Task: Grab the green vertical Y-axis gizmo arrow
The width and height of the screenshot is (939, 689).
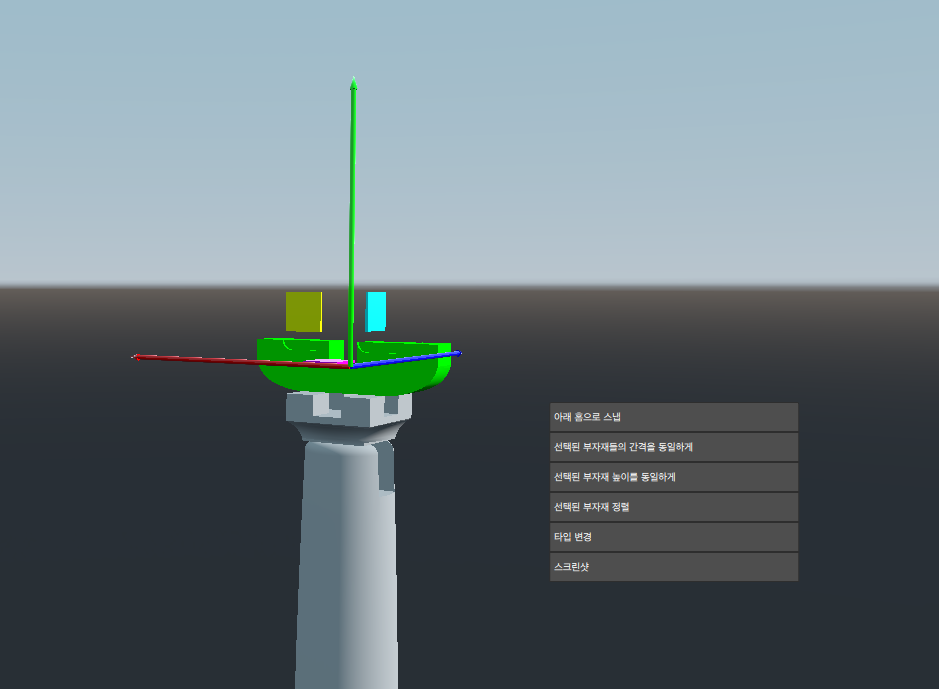Action: tap(351, 200)
